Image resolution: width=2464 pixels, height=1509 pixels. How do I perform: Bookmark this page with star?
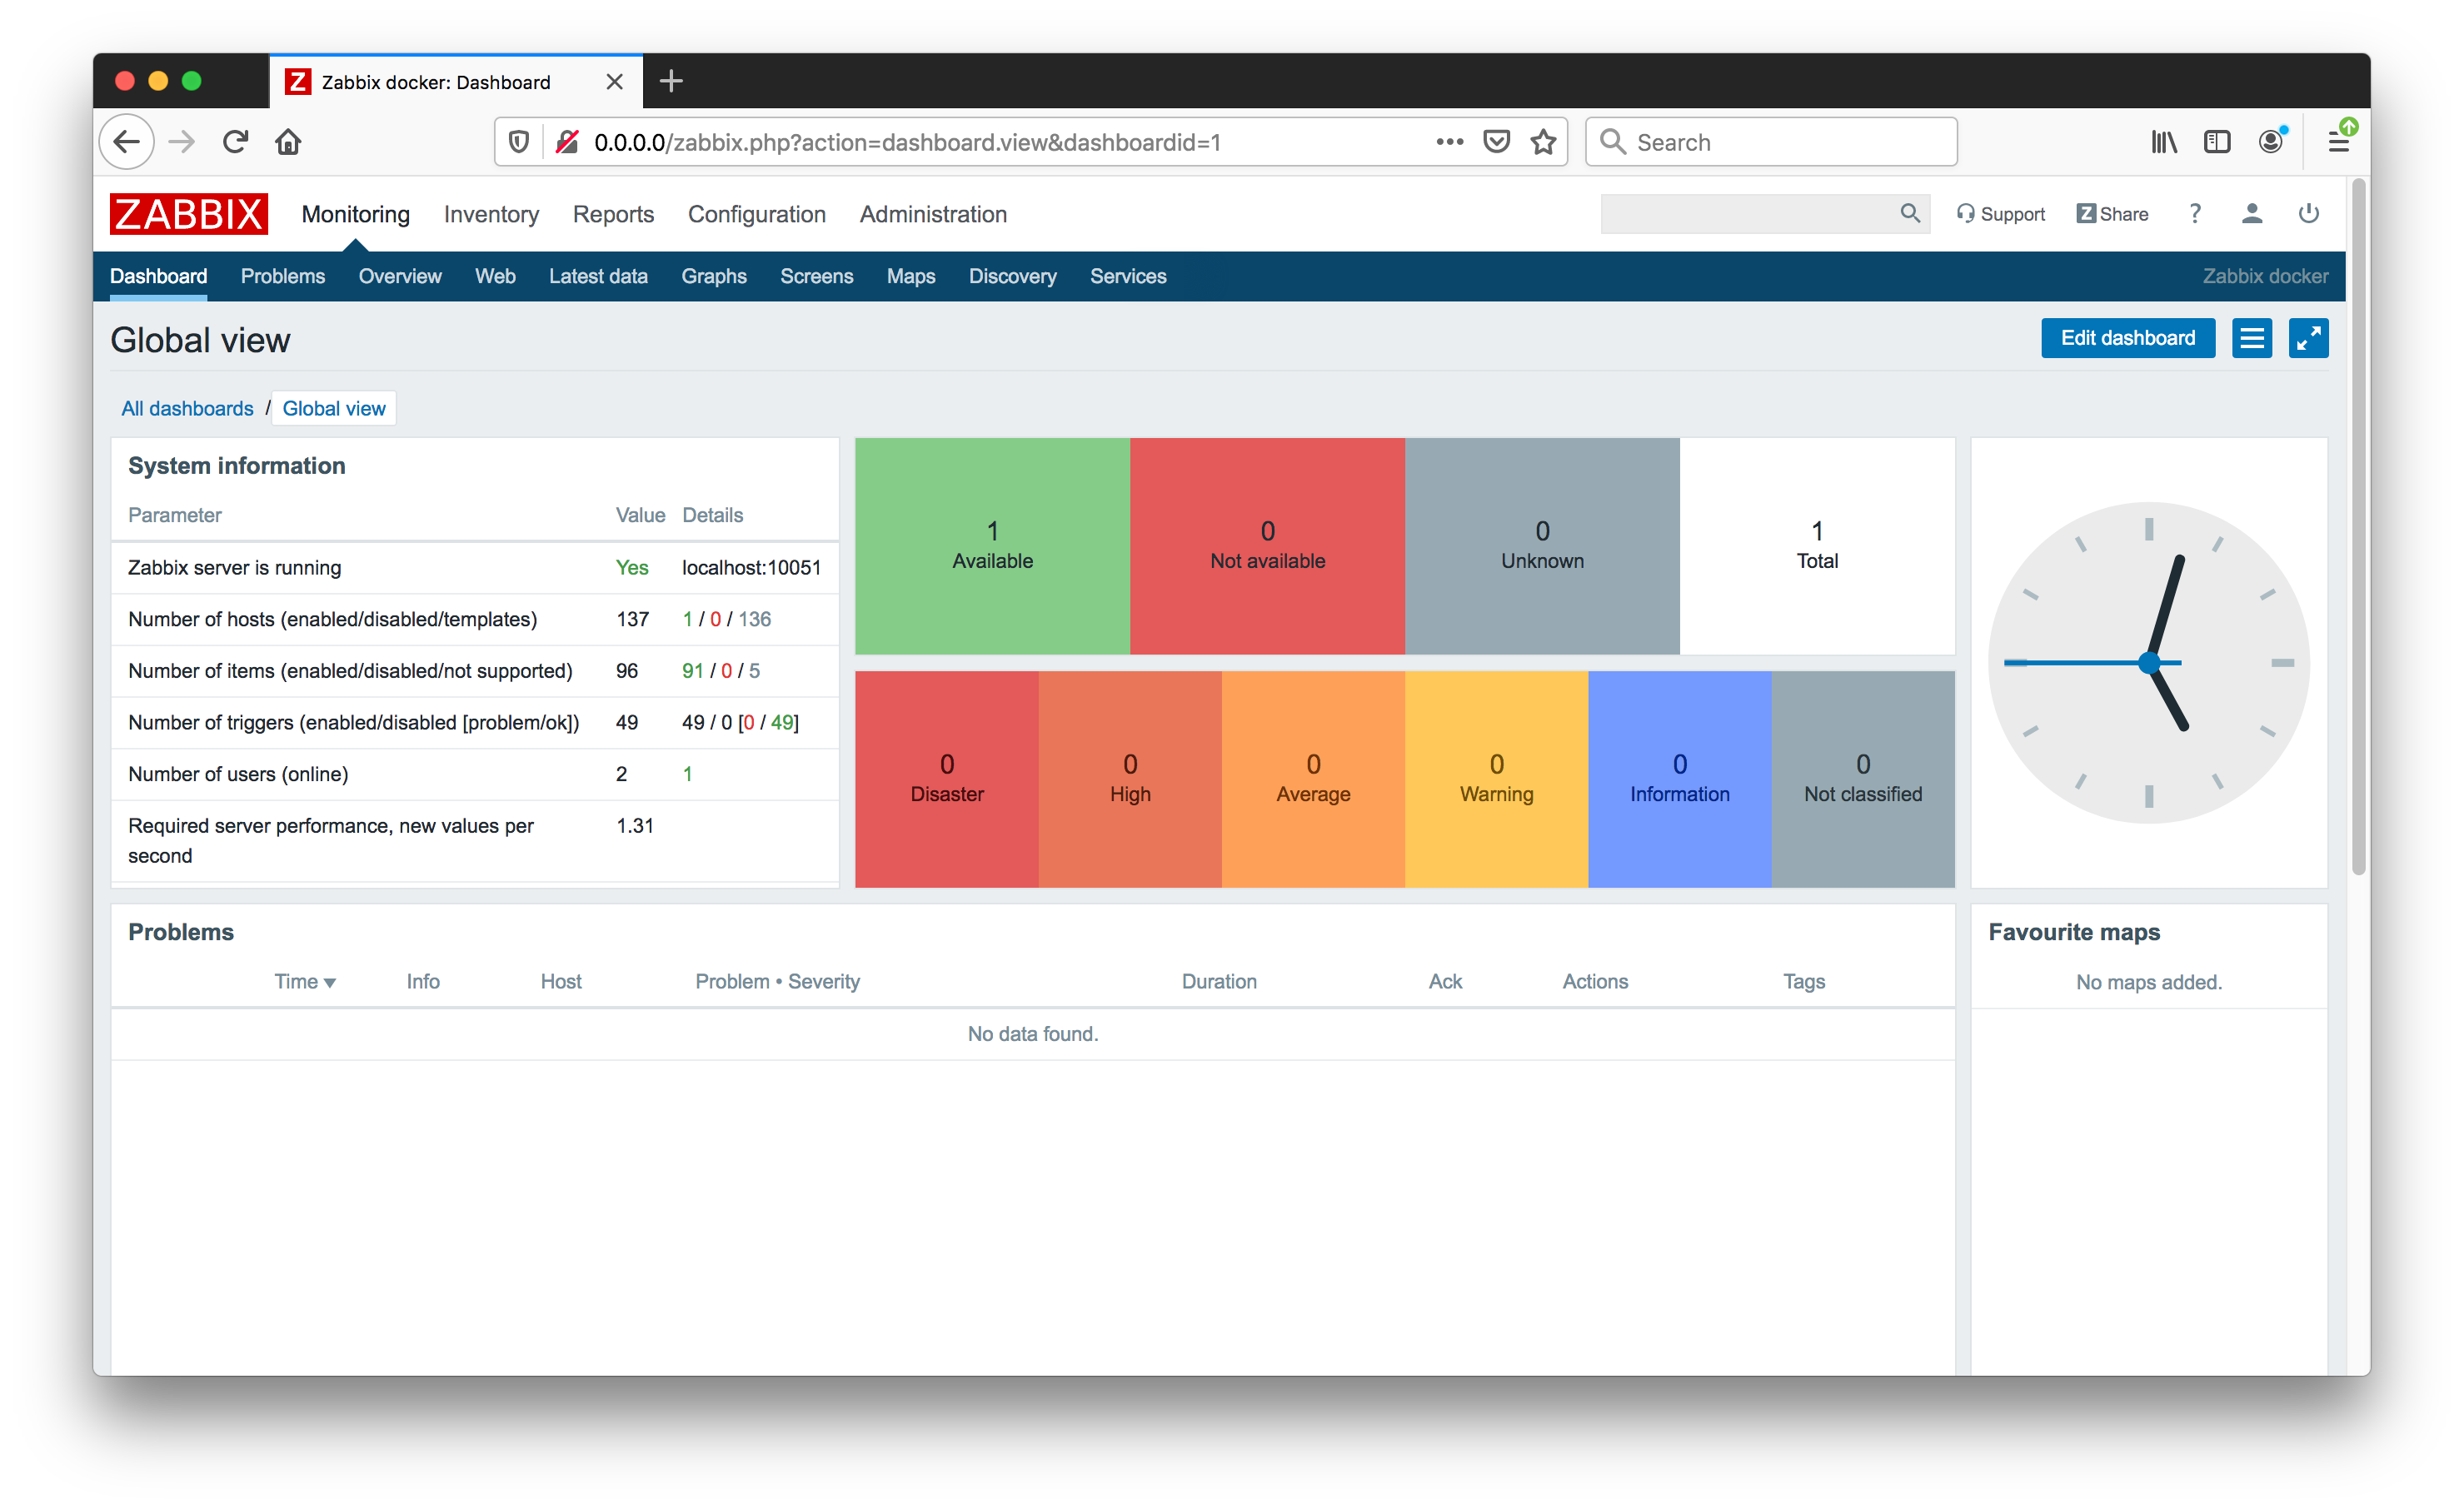click(1543, 142)
